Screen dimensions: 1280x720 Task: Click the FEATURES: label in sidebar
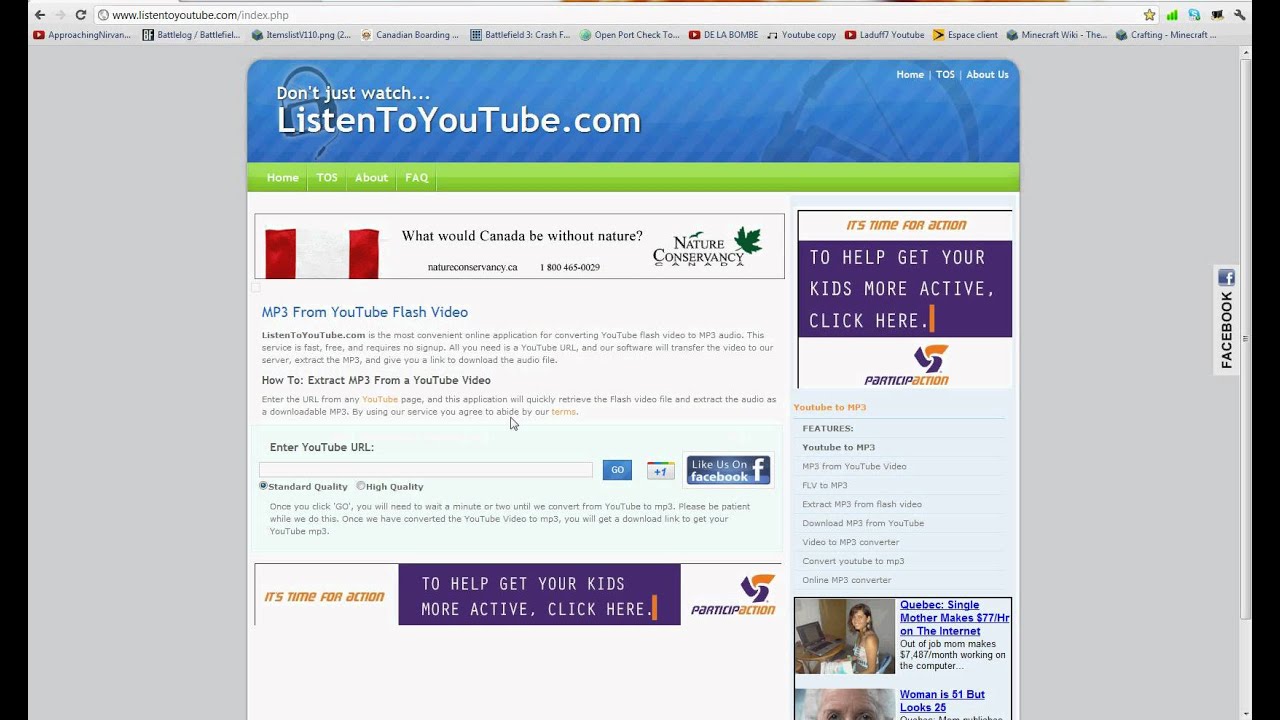(x=828, y=429)
